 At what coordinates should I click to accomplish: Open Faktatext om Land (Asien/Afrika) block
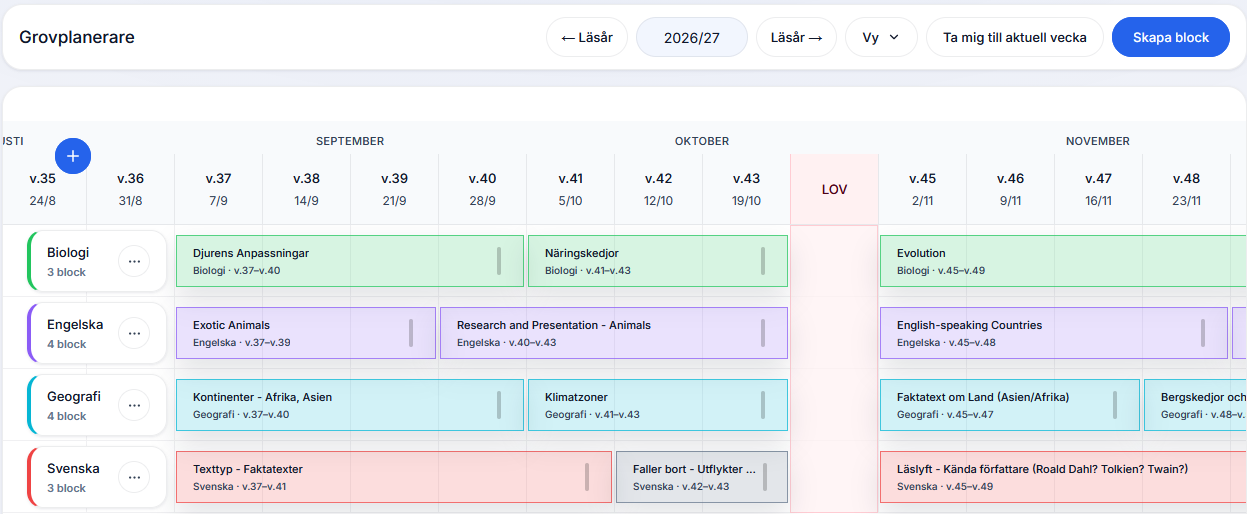(1010, 405)
